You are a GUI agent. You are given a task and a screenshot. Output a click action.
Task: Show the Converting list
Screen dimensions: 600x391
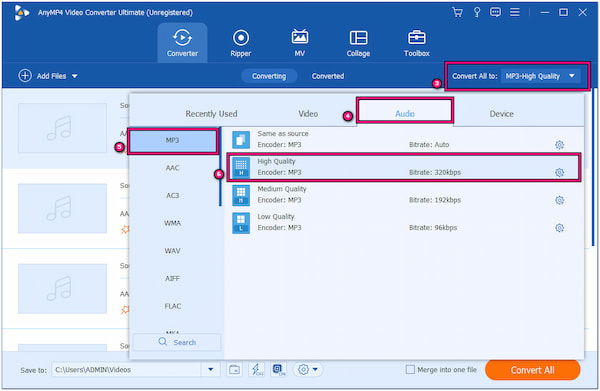(269, 76)
